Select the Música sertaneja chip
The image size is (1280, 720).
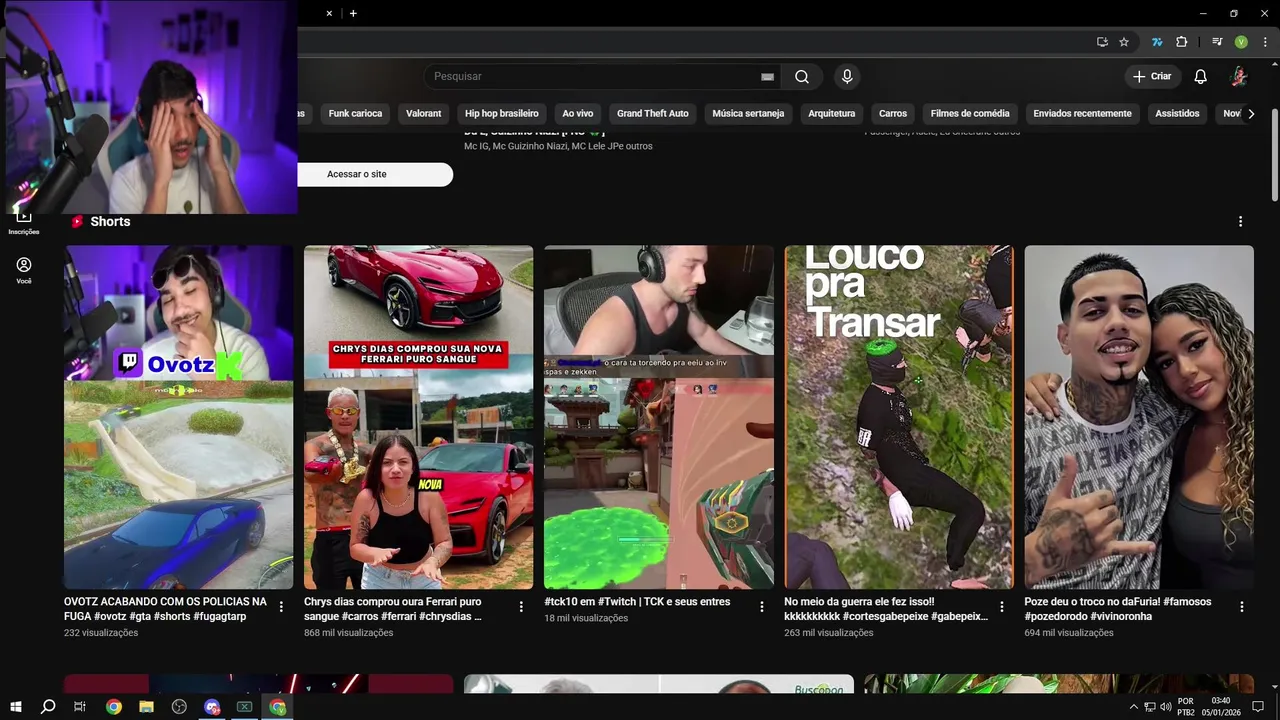point(748,114)
